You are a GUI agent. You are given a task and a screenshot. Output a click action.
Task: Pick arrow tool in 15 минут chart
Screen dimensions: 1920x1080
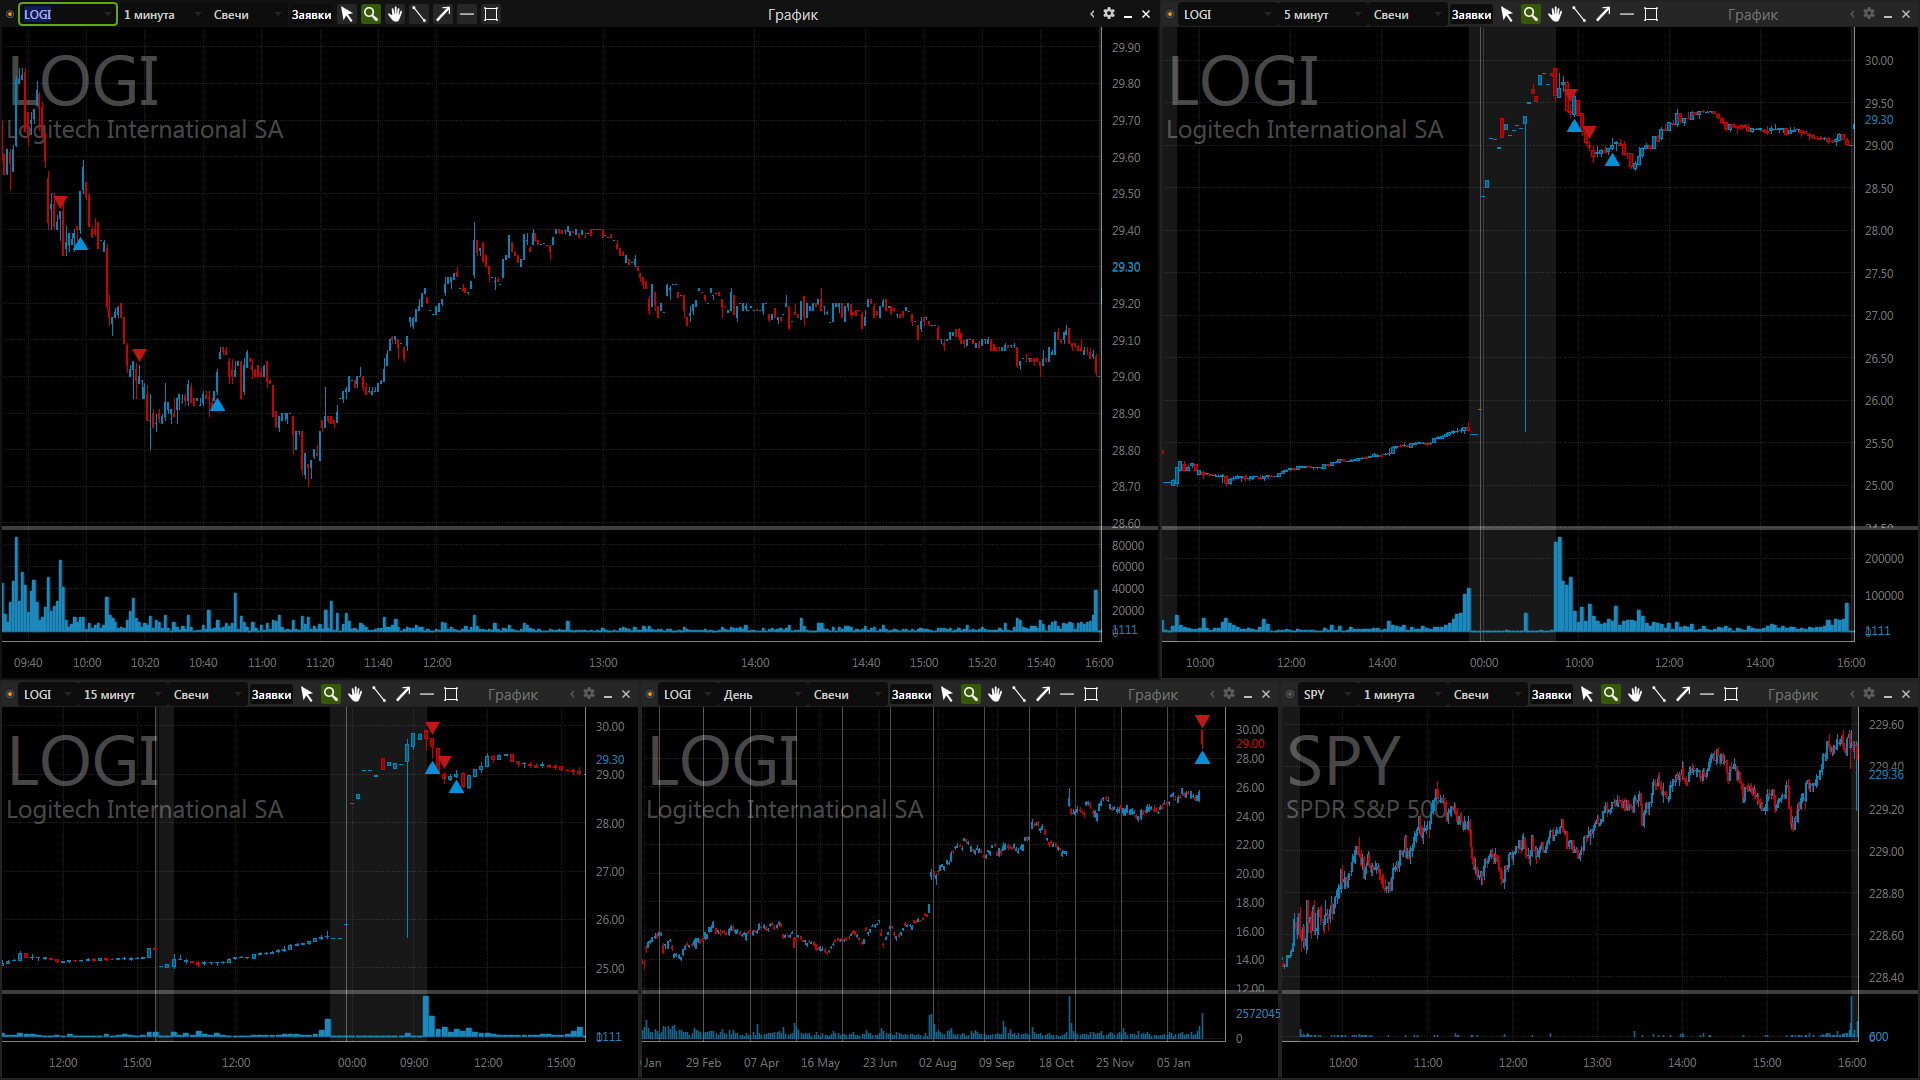pos(403,694)
